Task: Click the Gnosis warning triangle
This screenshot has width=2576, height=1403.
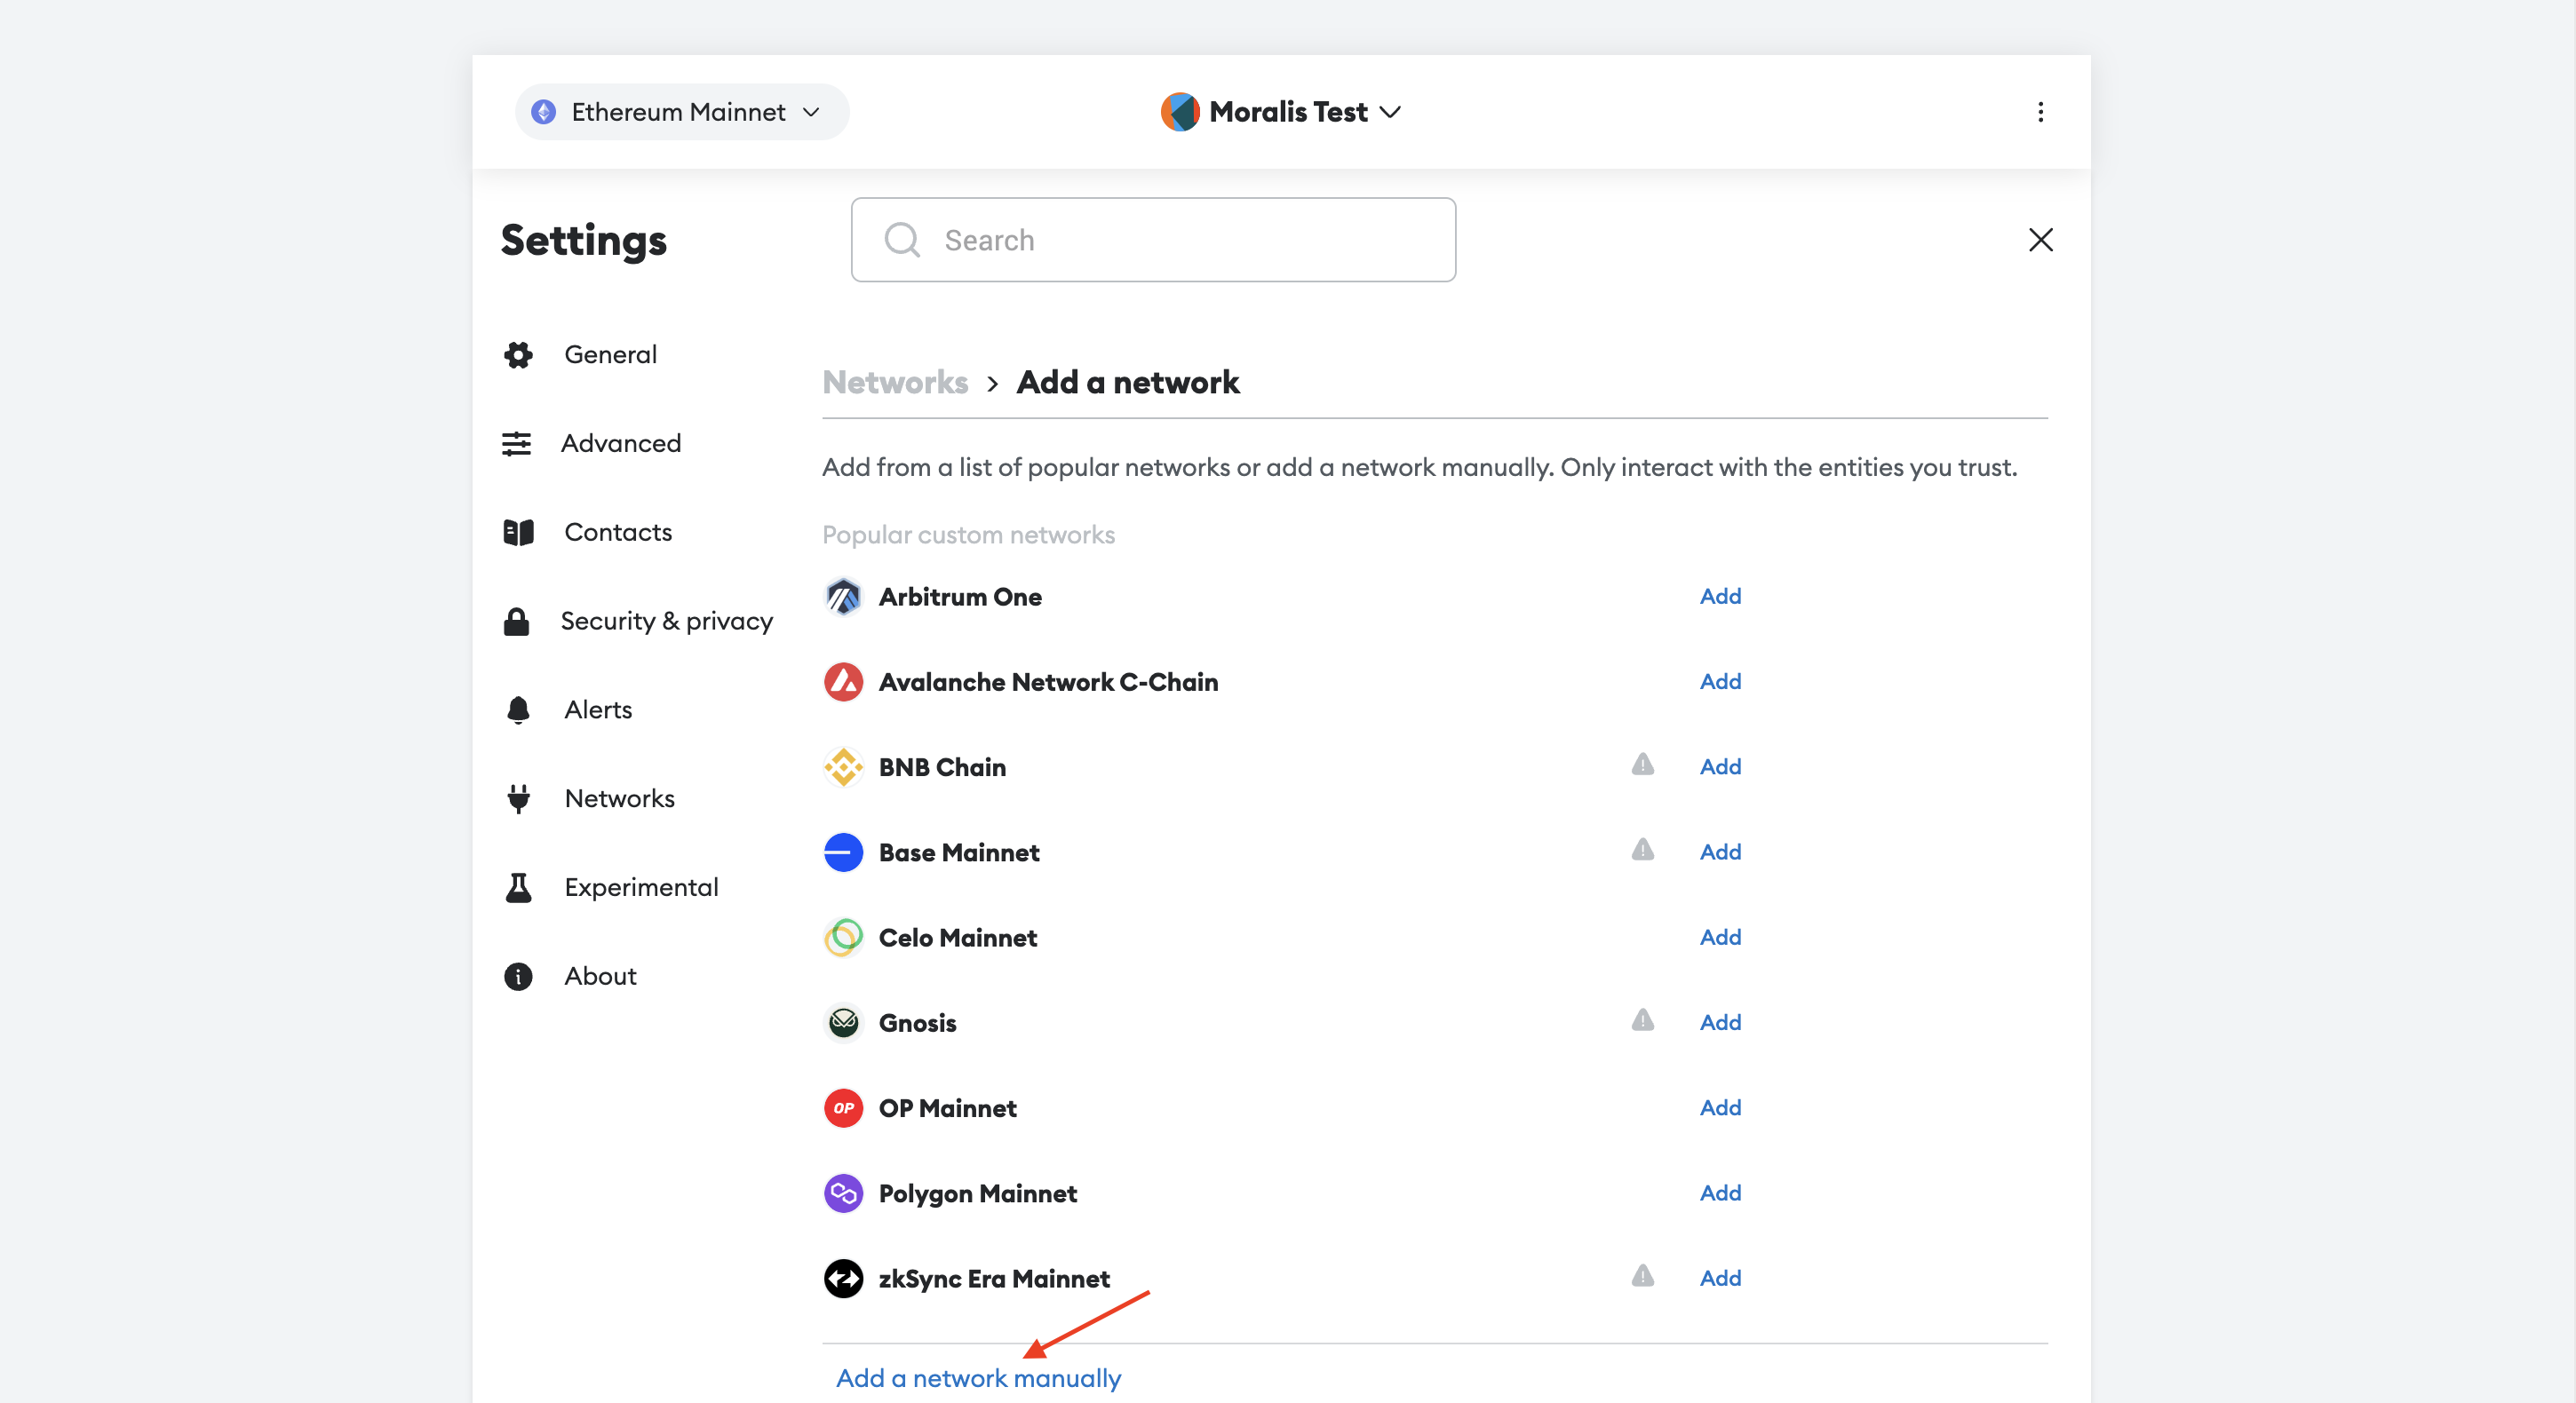Action: point(1642,1020)
